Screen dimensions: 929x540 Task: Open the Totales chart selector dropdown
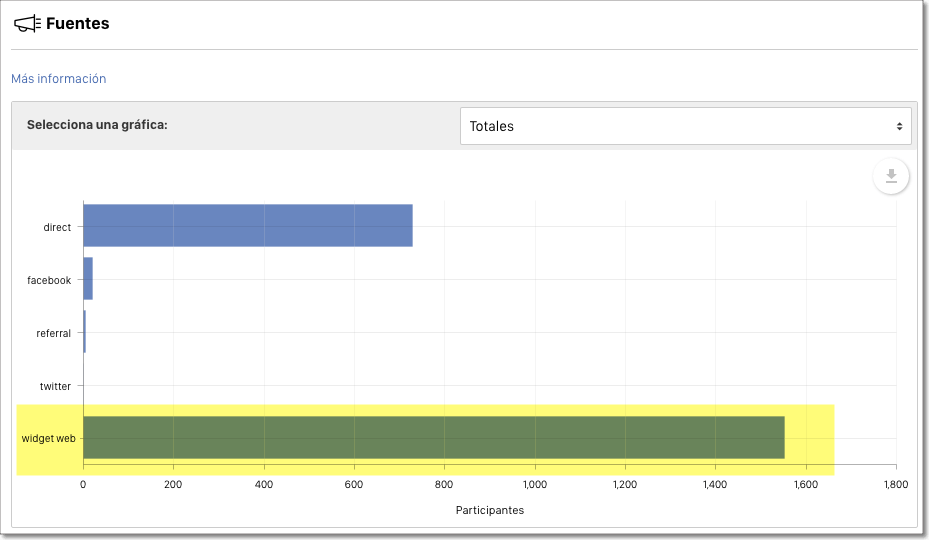click(x=685, y=126)
